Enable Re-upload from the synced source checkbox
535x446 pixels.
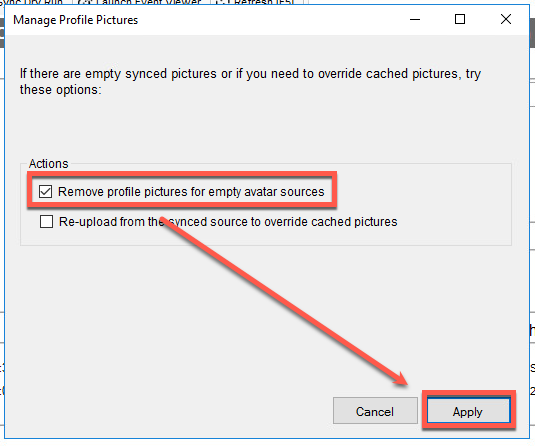coord(46,221)
